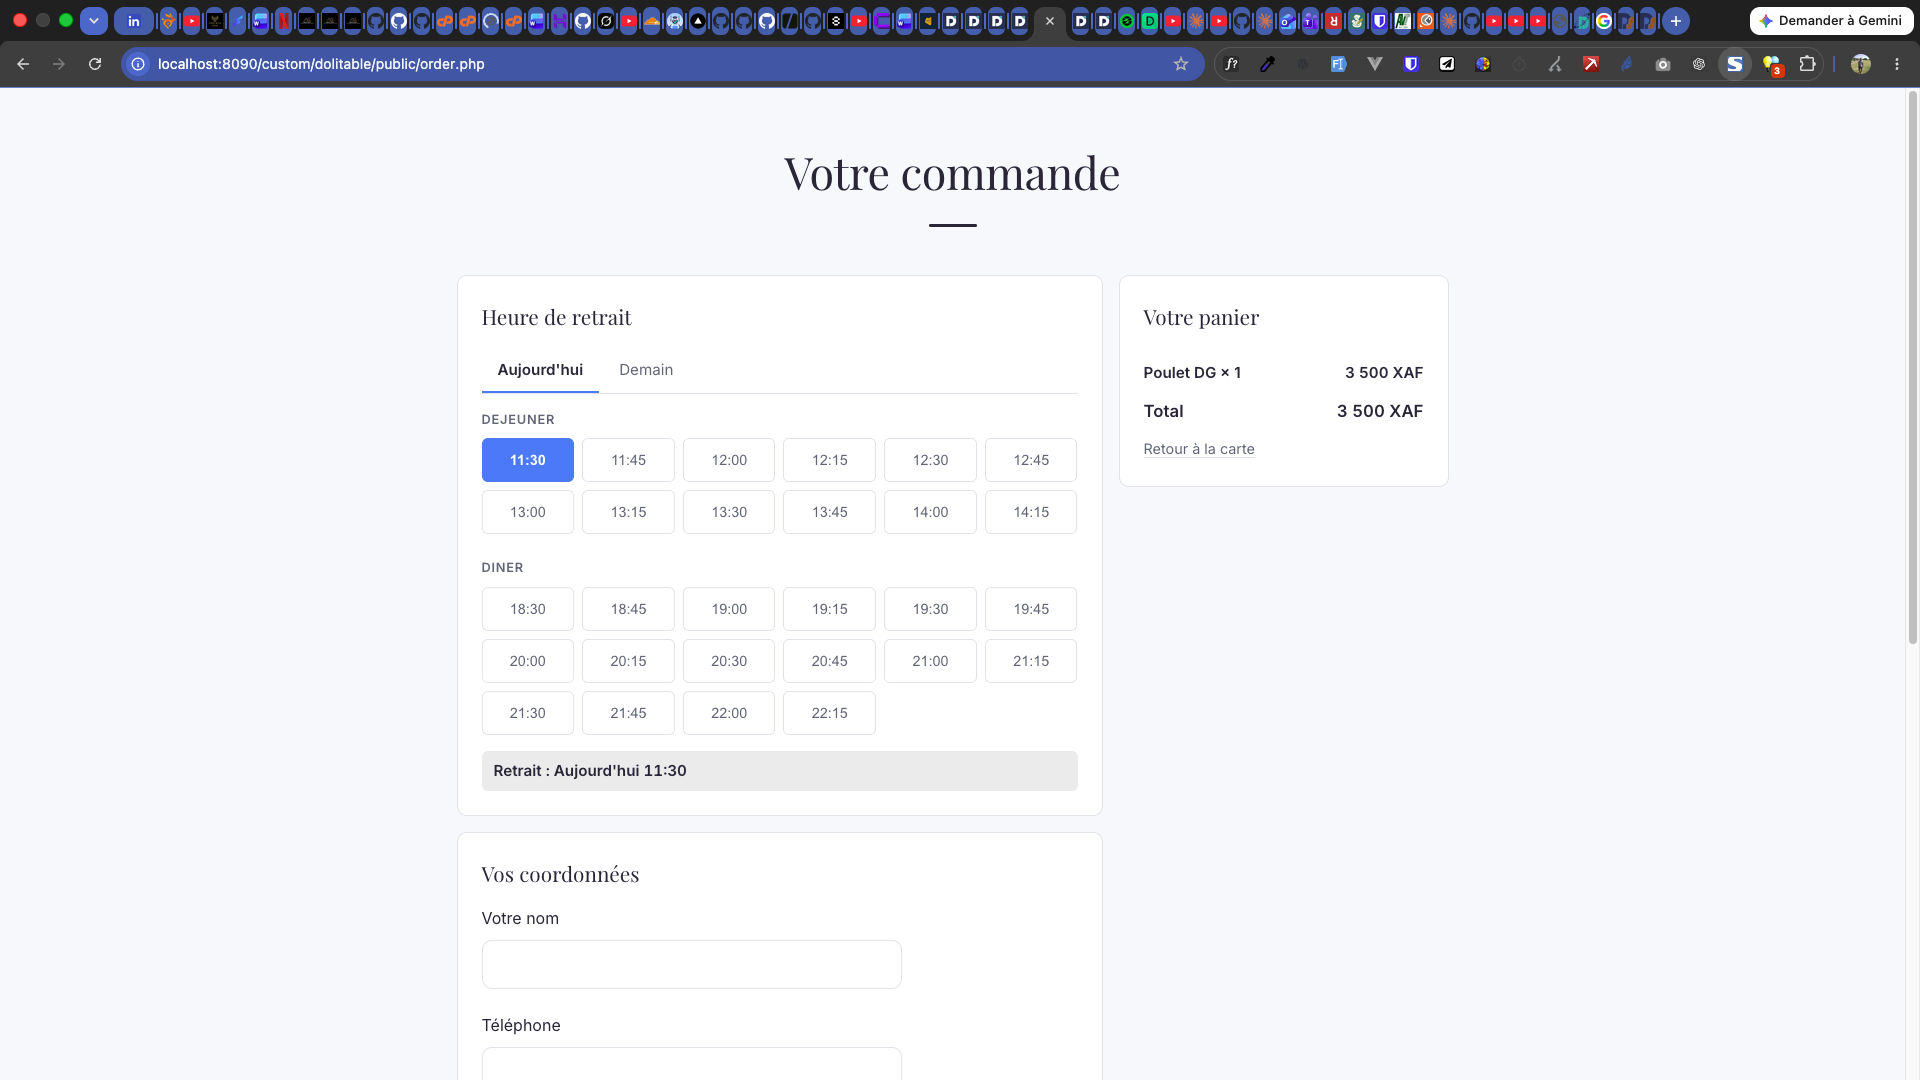Screen dimensions: 1920x1080
Task: Open the user profile avatar menu
Action: coord(1861,64)
